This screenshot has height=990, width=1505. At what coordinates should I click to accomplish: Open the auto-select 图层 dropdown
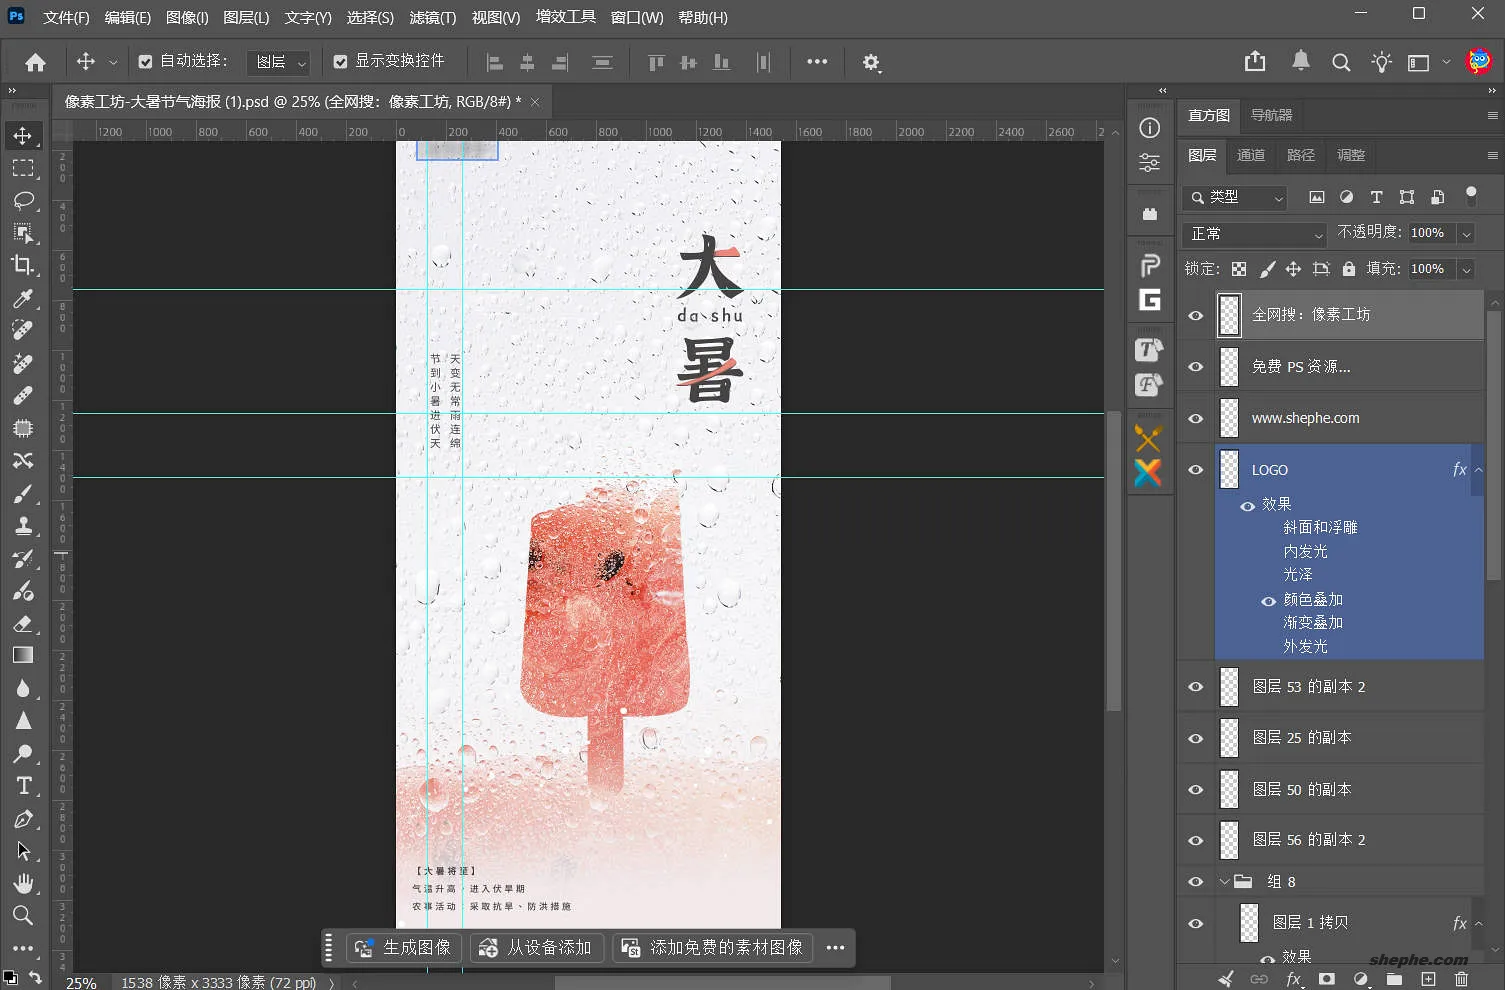(278, 62)
